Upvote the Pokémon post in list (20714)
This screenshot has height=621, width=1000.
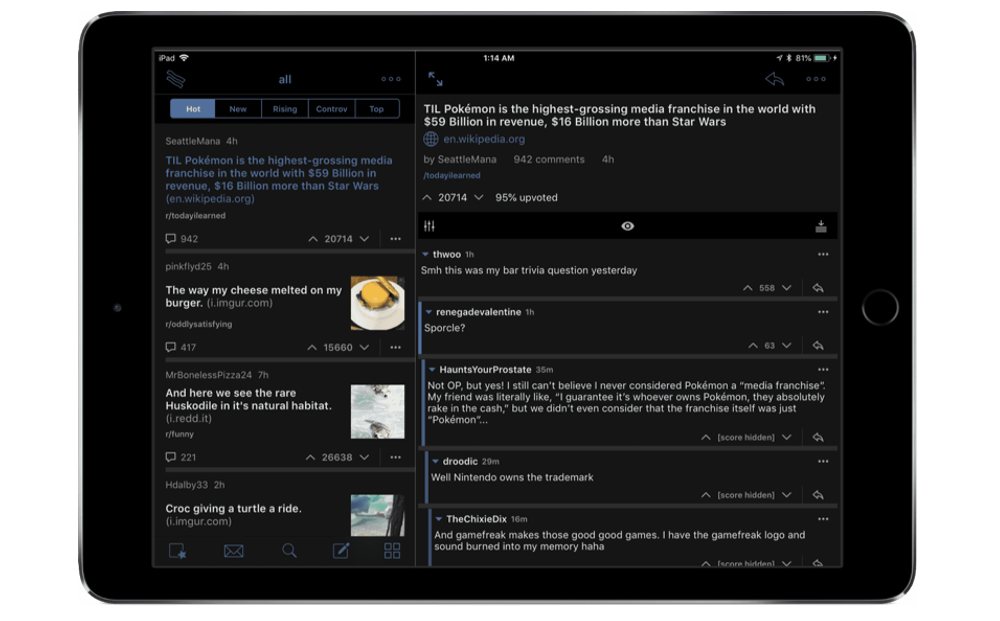(312, 238)
